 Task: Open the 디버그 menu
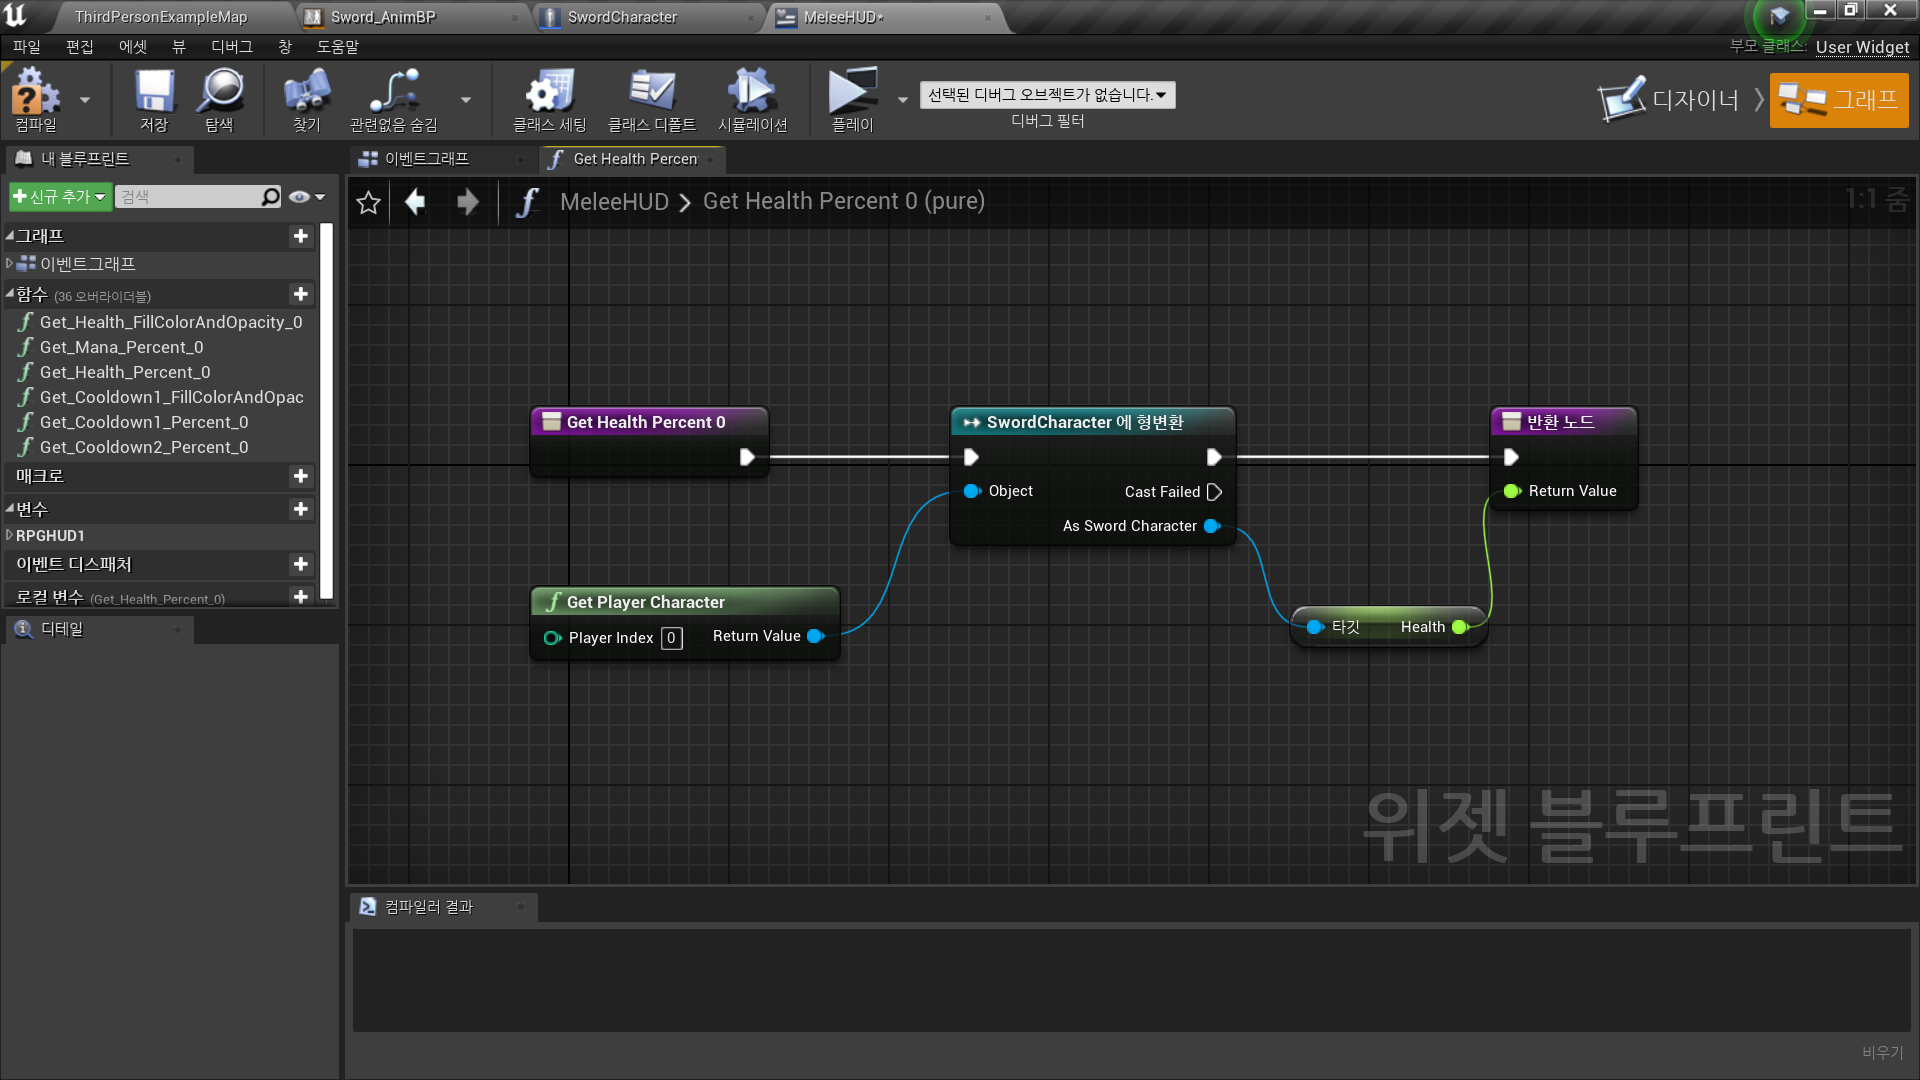[231, 47]
